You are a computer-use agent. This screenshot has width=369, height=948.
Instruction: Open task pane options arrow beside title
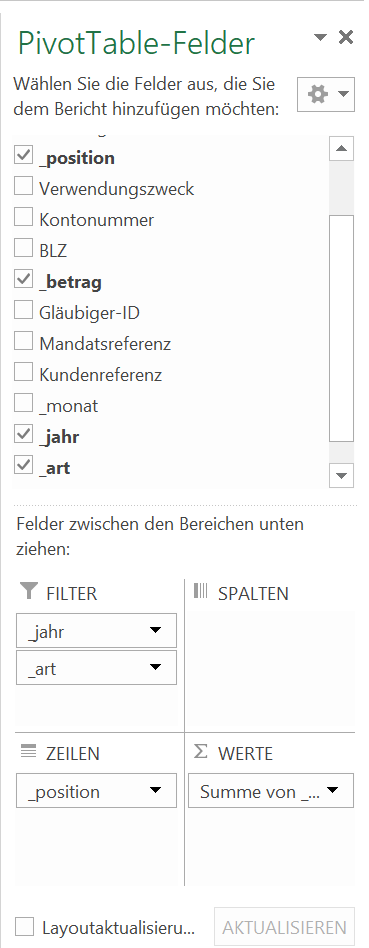click(321, 37)
